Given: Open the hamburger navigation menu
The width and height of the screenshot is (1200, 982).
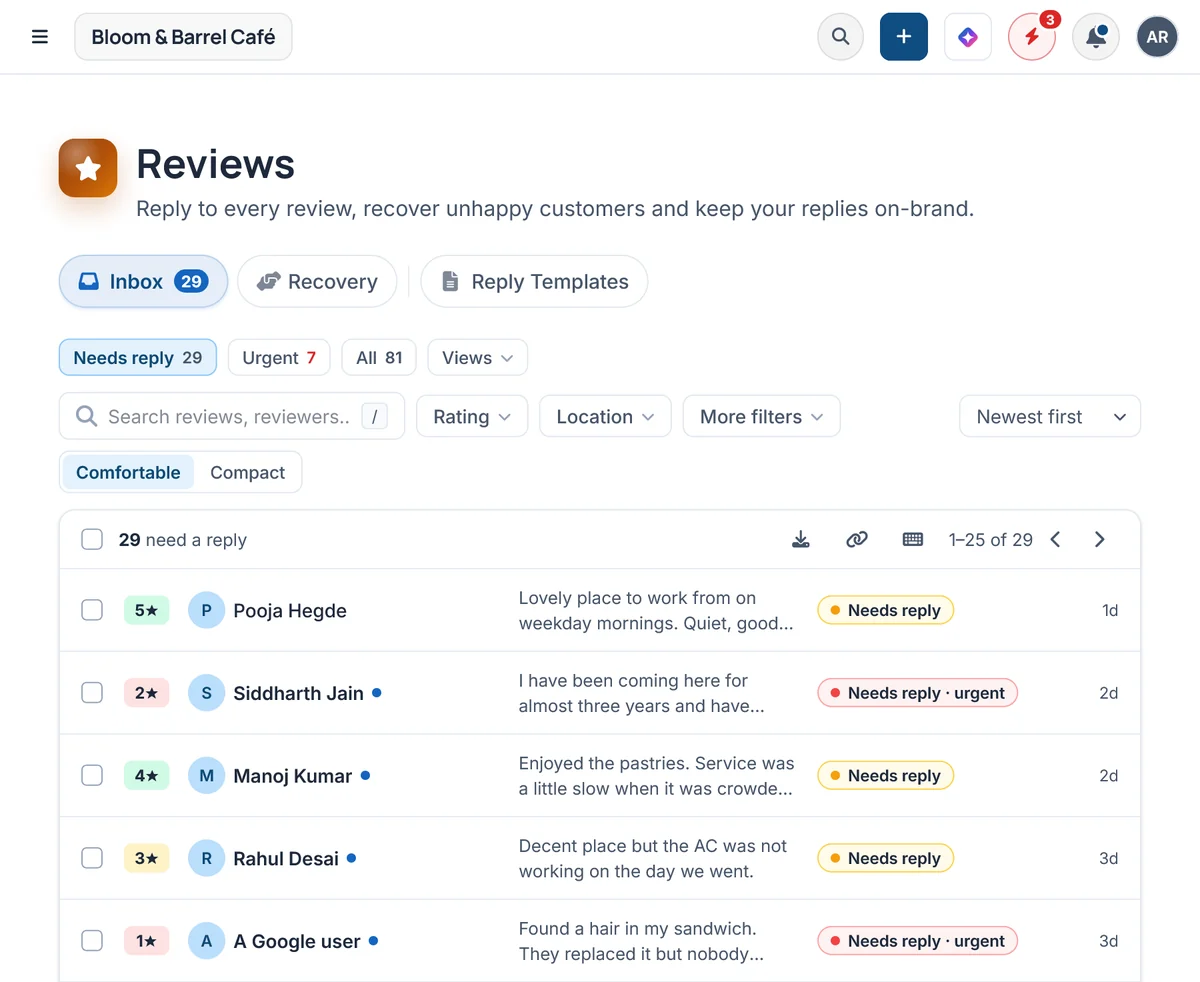Looking at the screenshot, I should pos(40,37).
